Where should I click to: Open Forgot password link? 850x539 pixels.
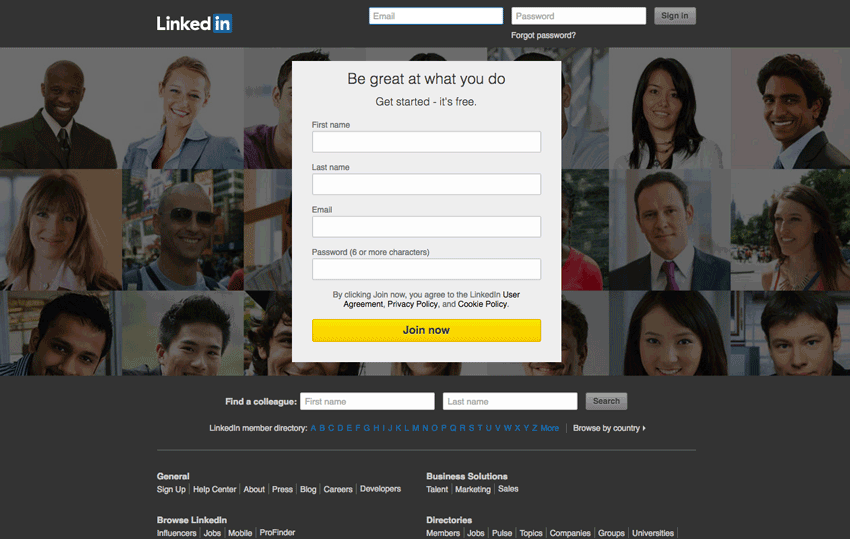coord(543,35)
